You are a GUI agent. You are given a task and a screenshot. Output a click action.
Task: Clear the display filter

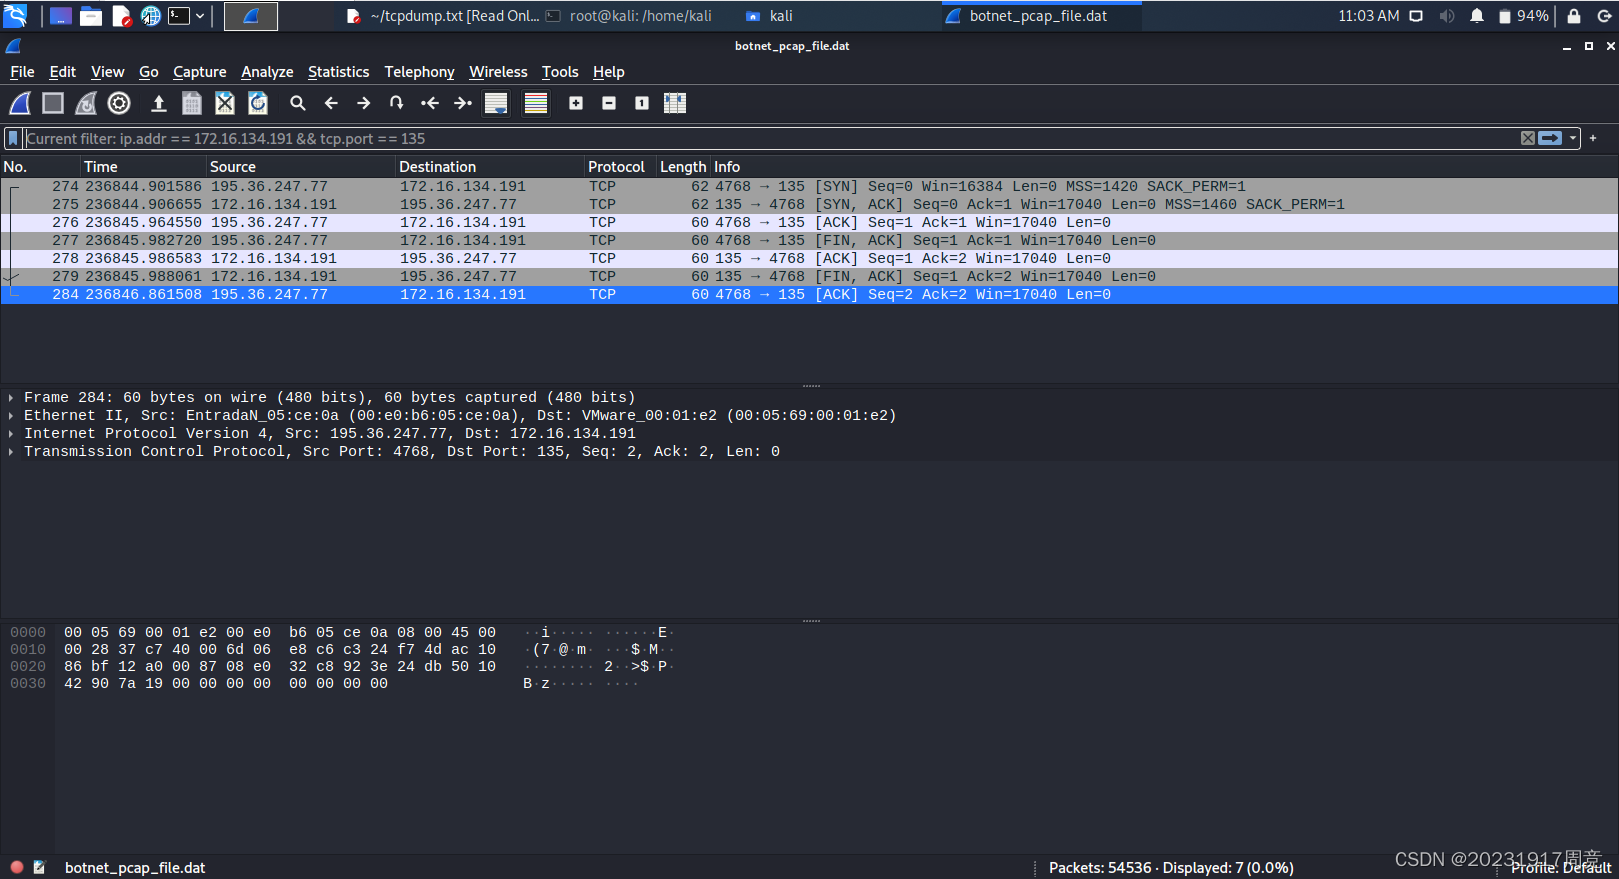1528,138
